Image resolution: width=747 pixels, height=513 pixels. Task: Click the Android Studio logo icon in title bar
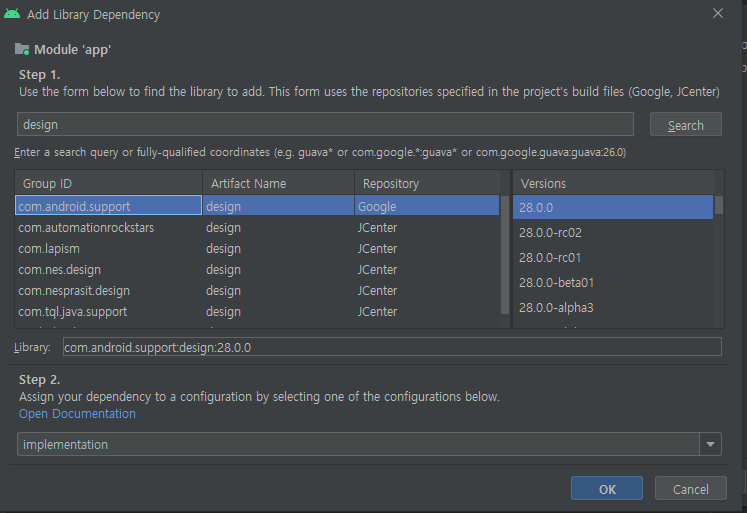tap(12, 14)
